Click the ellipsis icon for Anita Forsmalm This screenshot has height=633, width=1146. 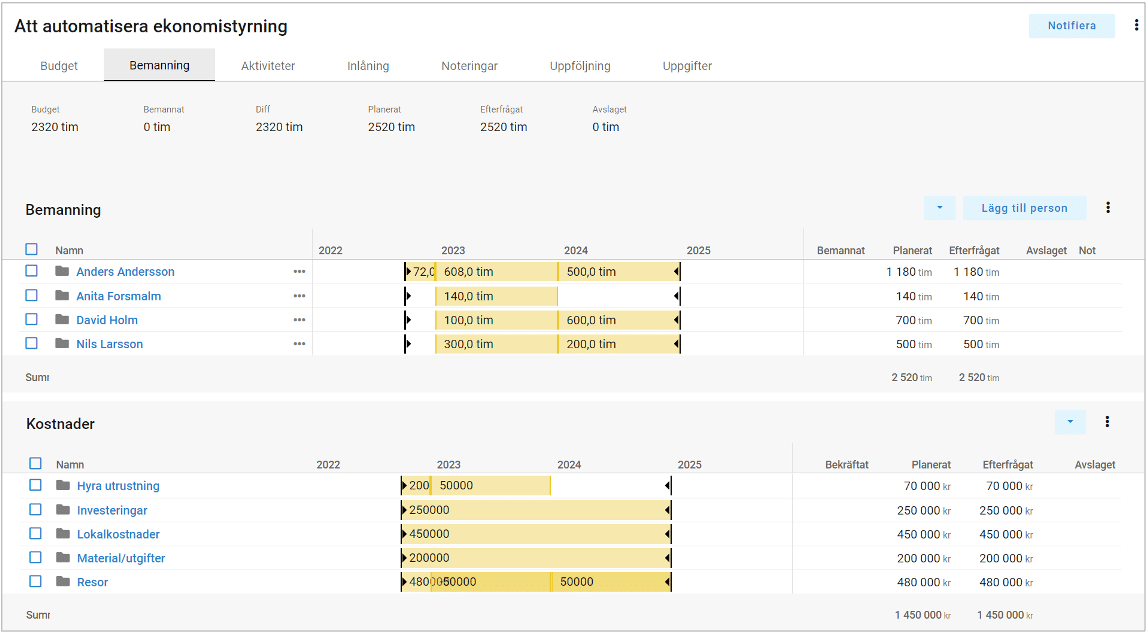click(x=299, y=296)
